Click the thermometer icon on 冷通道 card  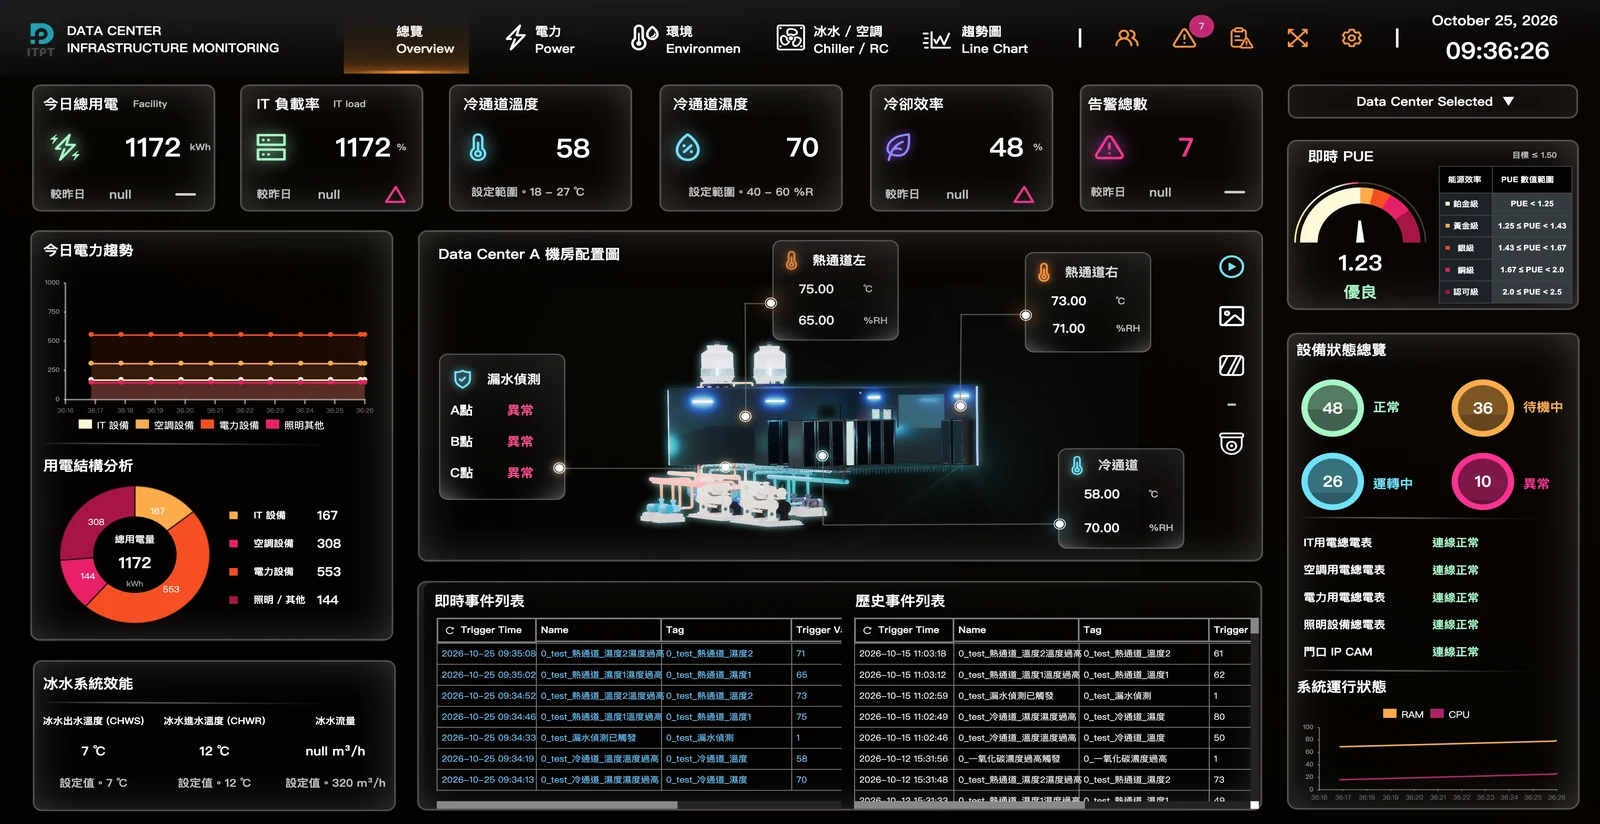pos(1077,465)
